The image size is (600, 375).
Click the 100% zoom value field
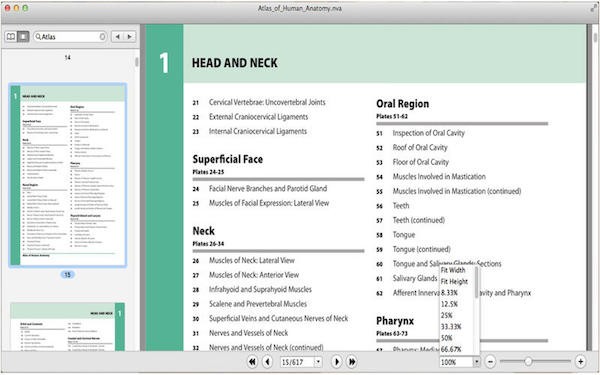coord(456,362)
